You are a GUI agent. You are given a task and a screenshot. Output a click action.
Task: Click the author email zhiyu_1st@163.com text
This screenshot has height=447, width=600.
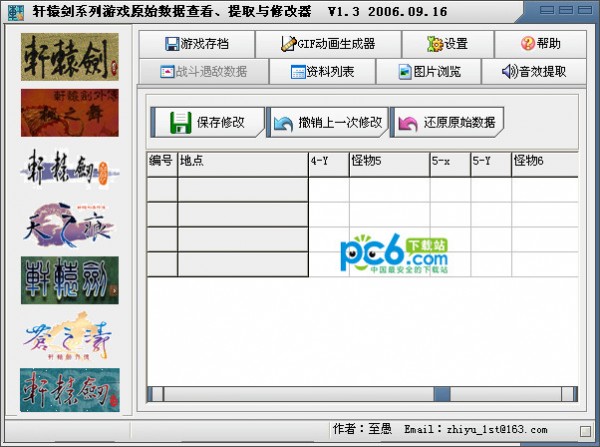click(x=497, y=429)
